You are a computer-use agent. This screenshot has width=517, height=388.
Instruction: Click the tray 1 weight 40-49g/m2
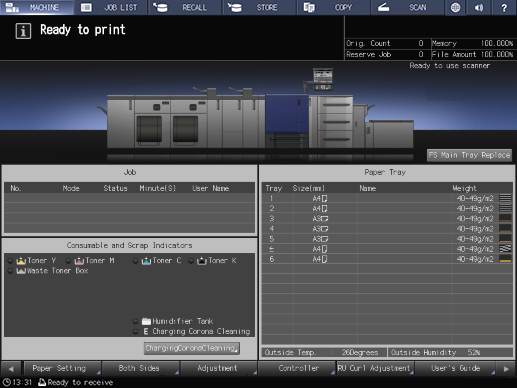click(475, 199)
